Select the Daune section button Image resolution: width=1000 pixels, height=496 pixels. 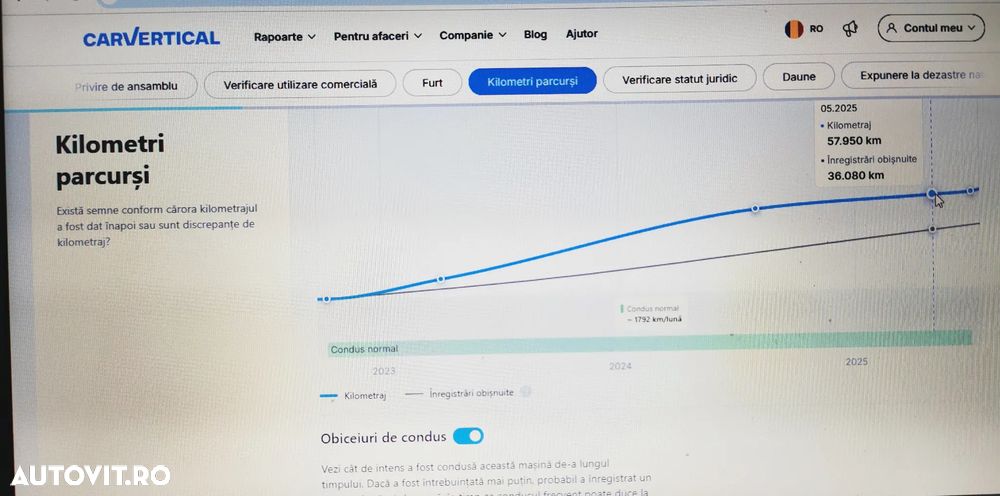(798, 77)
